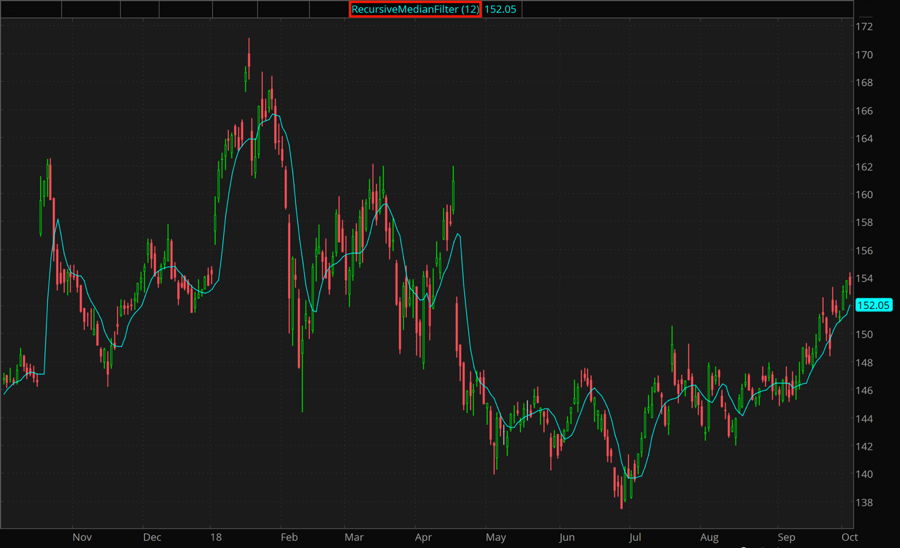Click the Feb label on time axis
Viewport: 900px width, 548px height.
point(289,537)
